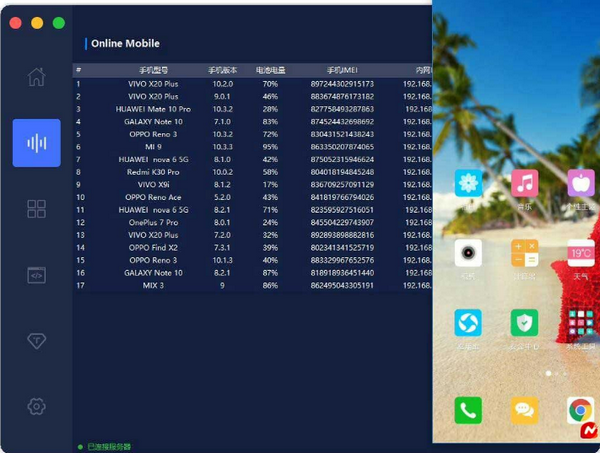Click IMEI 897244302915173
Screen dimensions: 600x453
click(342, 84)
